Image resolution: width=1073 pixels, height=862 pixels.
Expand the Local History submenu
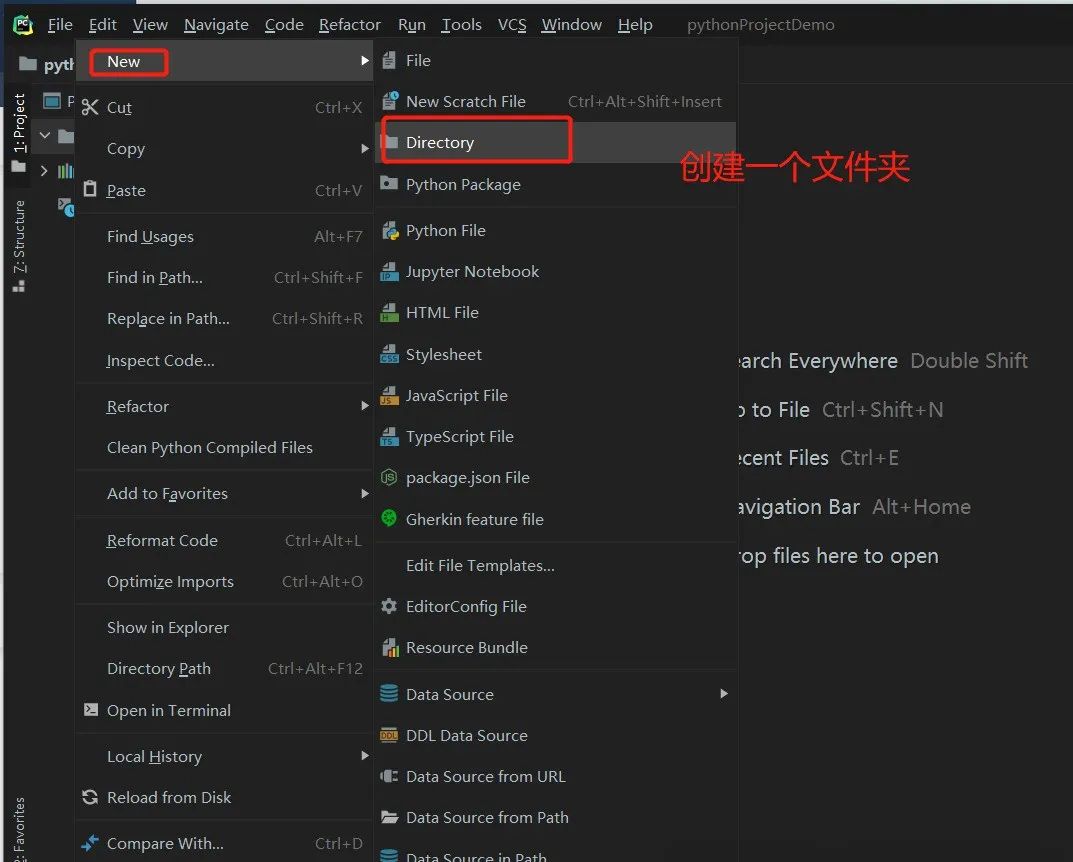[365, 757]
